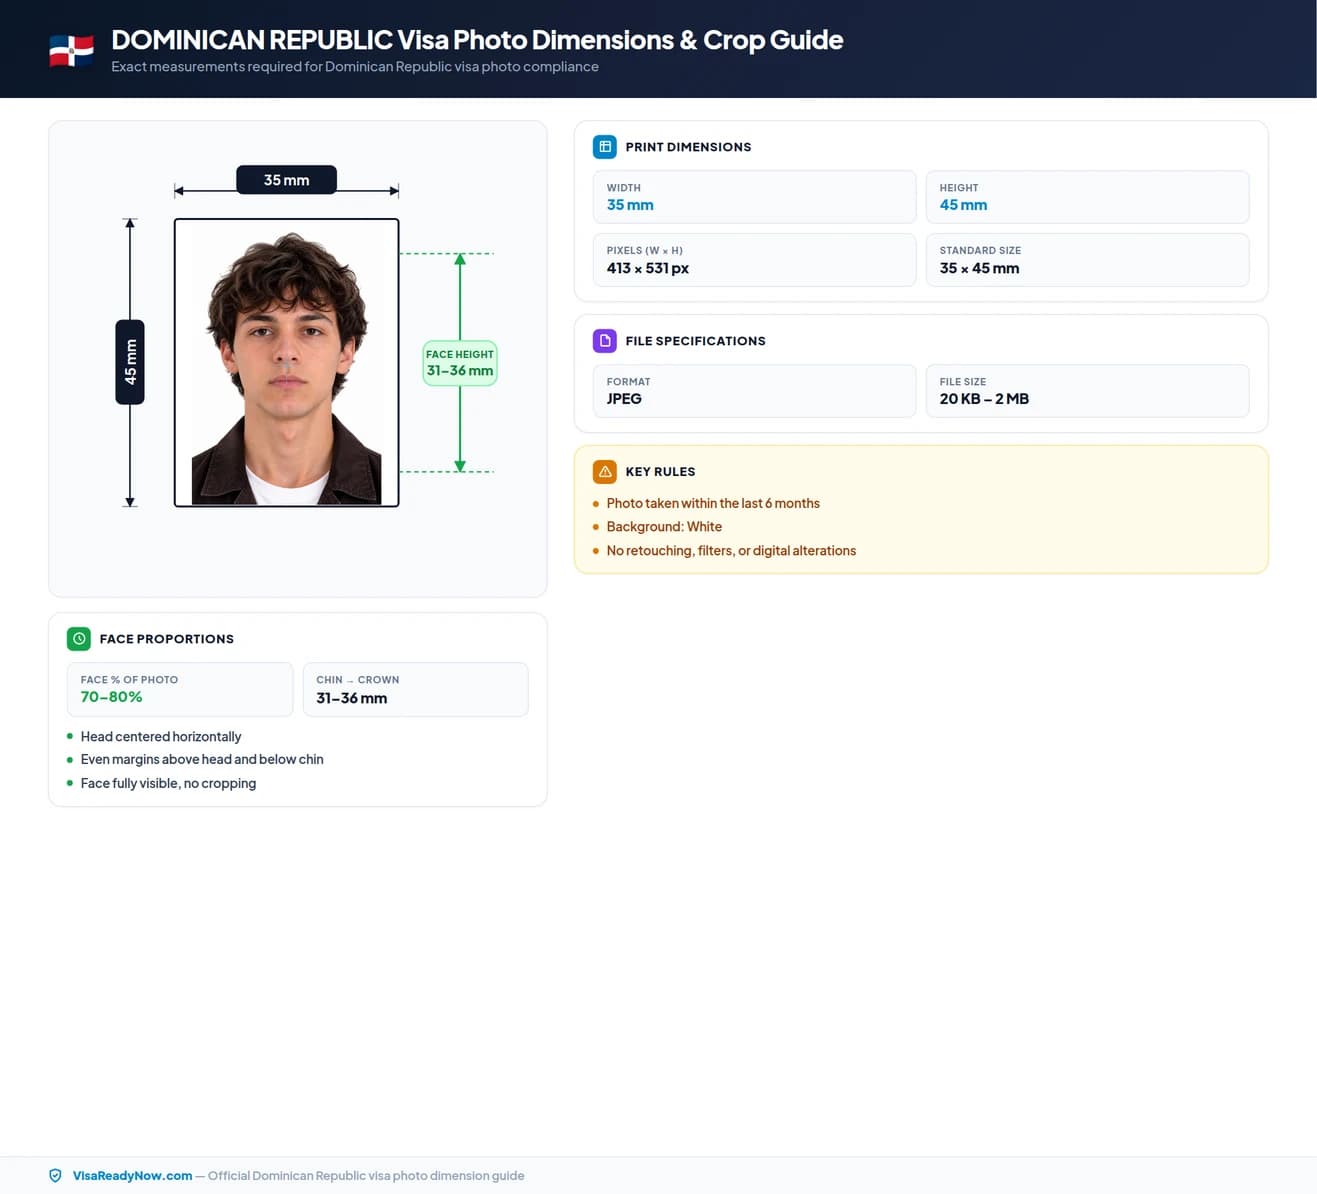Click the Format JPEG box
1317x1194 pixels.
click(x=754, y=391)
